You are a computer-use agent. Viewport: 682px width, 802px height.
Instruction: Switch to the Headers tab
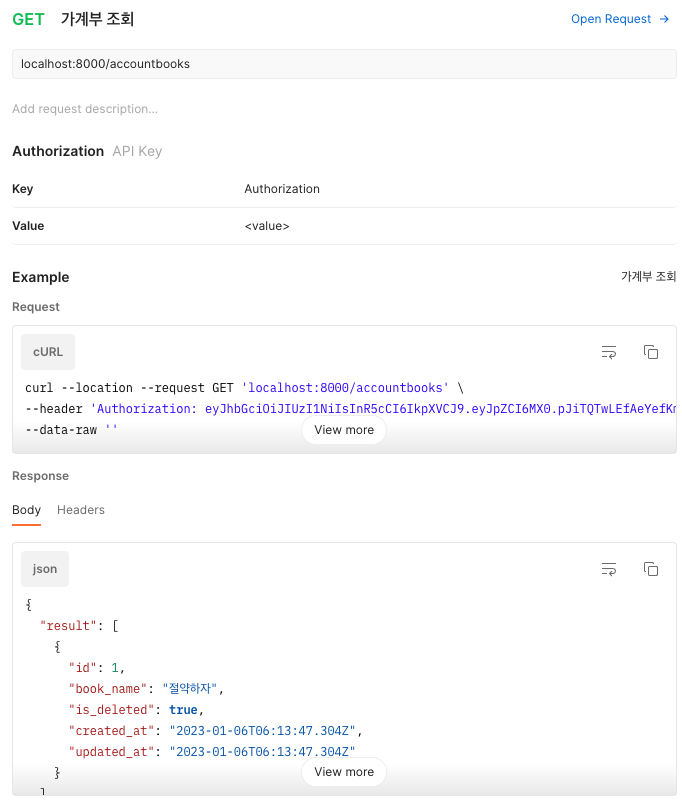pyautogui.click(x=80, y=510)
